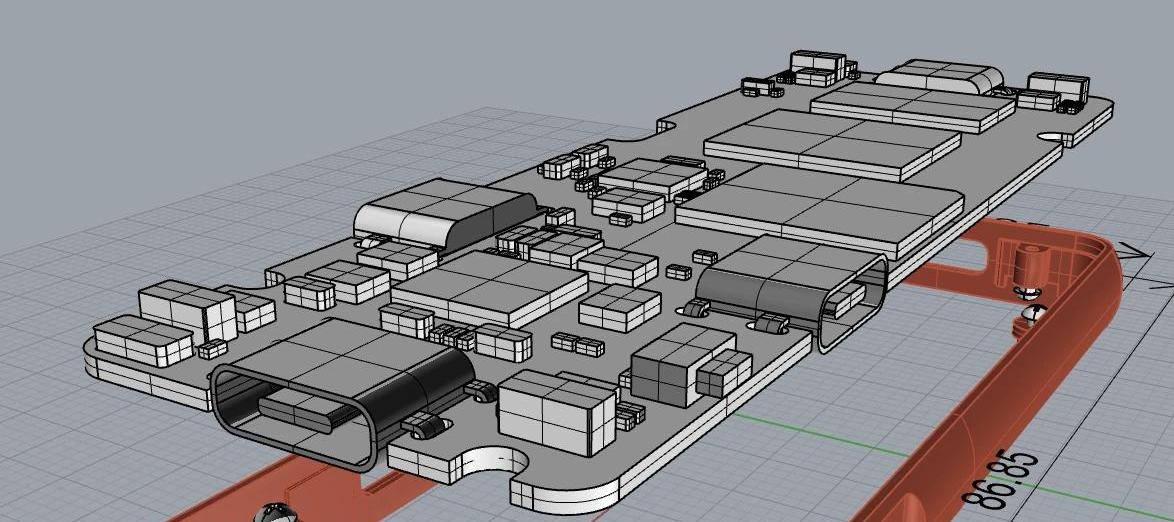
Task: Select the oval slot hole at board's far right
Action: [x=1055, y=135]
